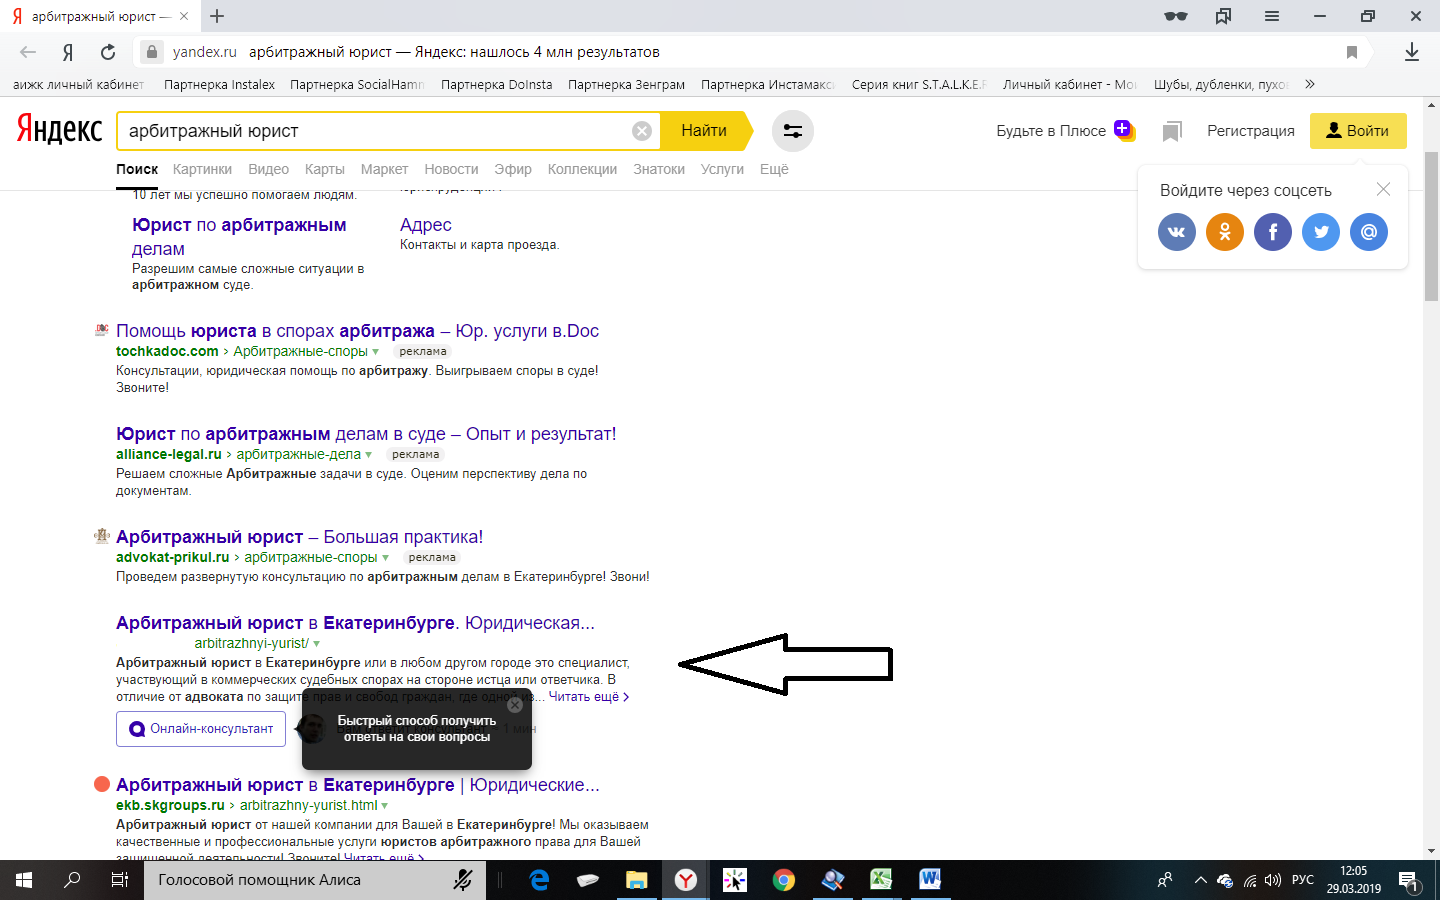Open Партнерка Instalex bookmark
This screenshot has height=900, width=1440.
click(219, 84)
